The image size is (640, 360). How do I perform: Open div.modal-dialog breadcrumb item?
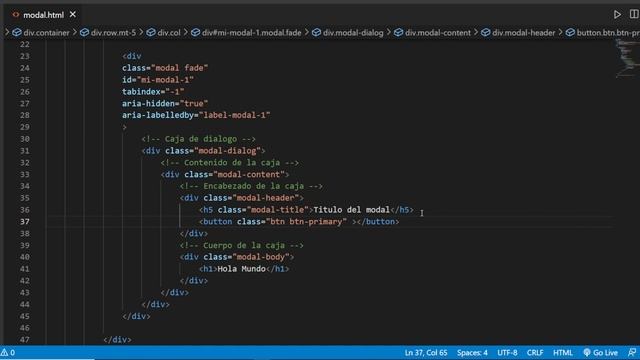click(x=353, y=33)
